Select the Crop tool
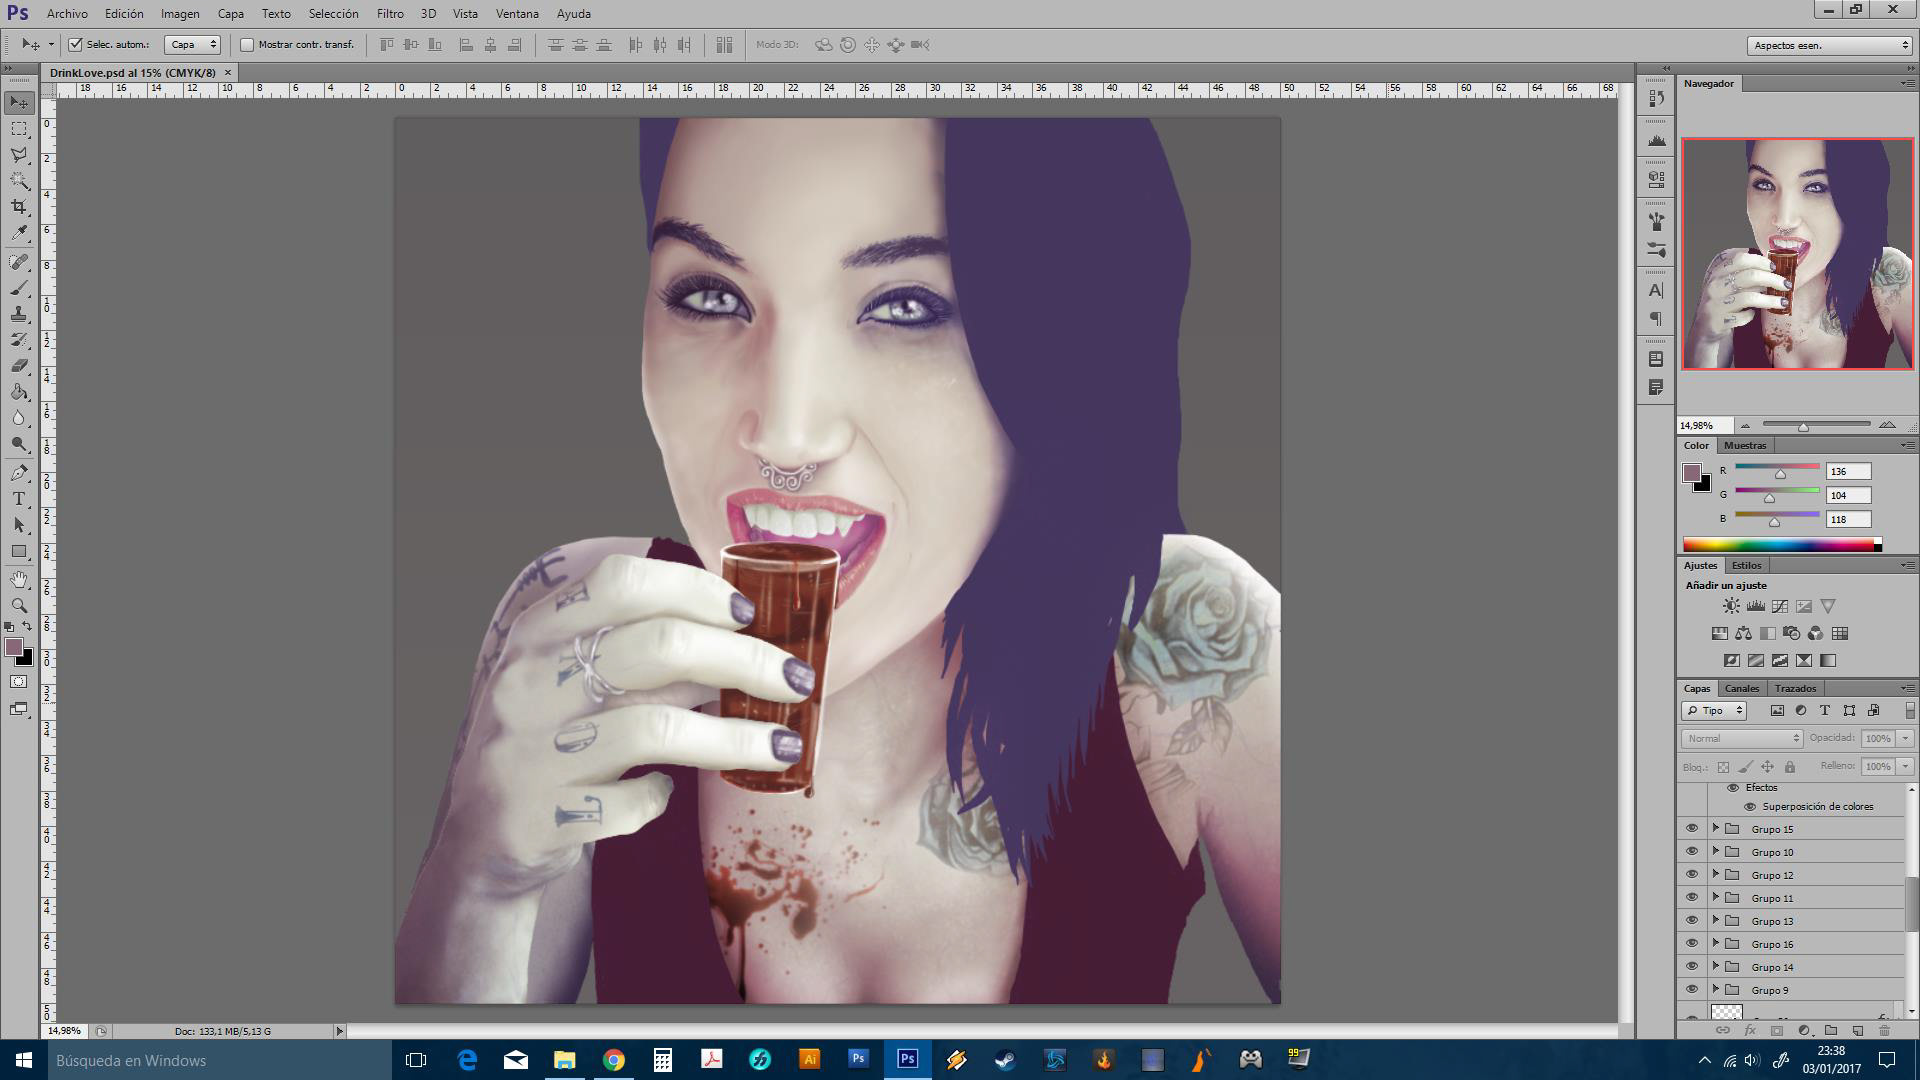The width and height of the screenshot is (1920, 1080). [x=19, y=207]
